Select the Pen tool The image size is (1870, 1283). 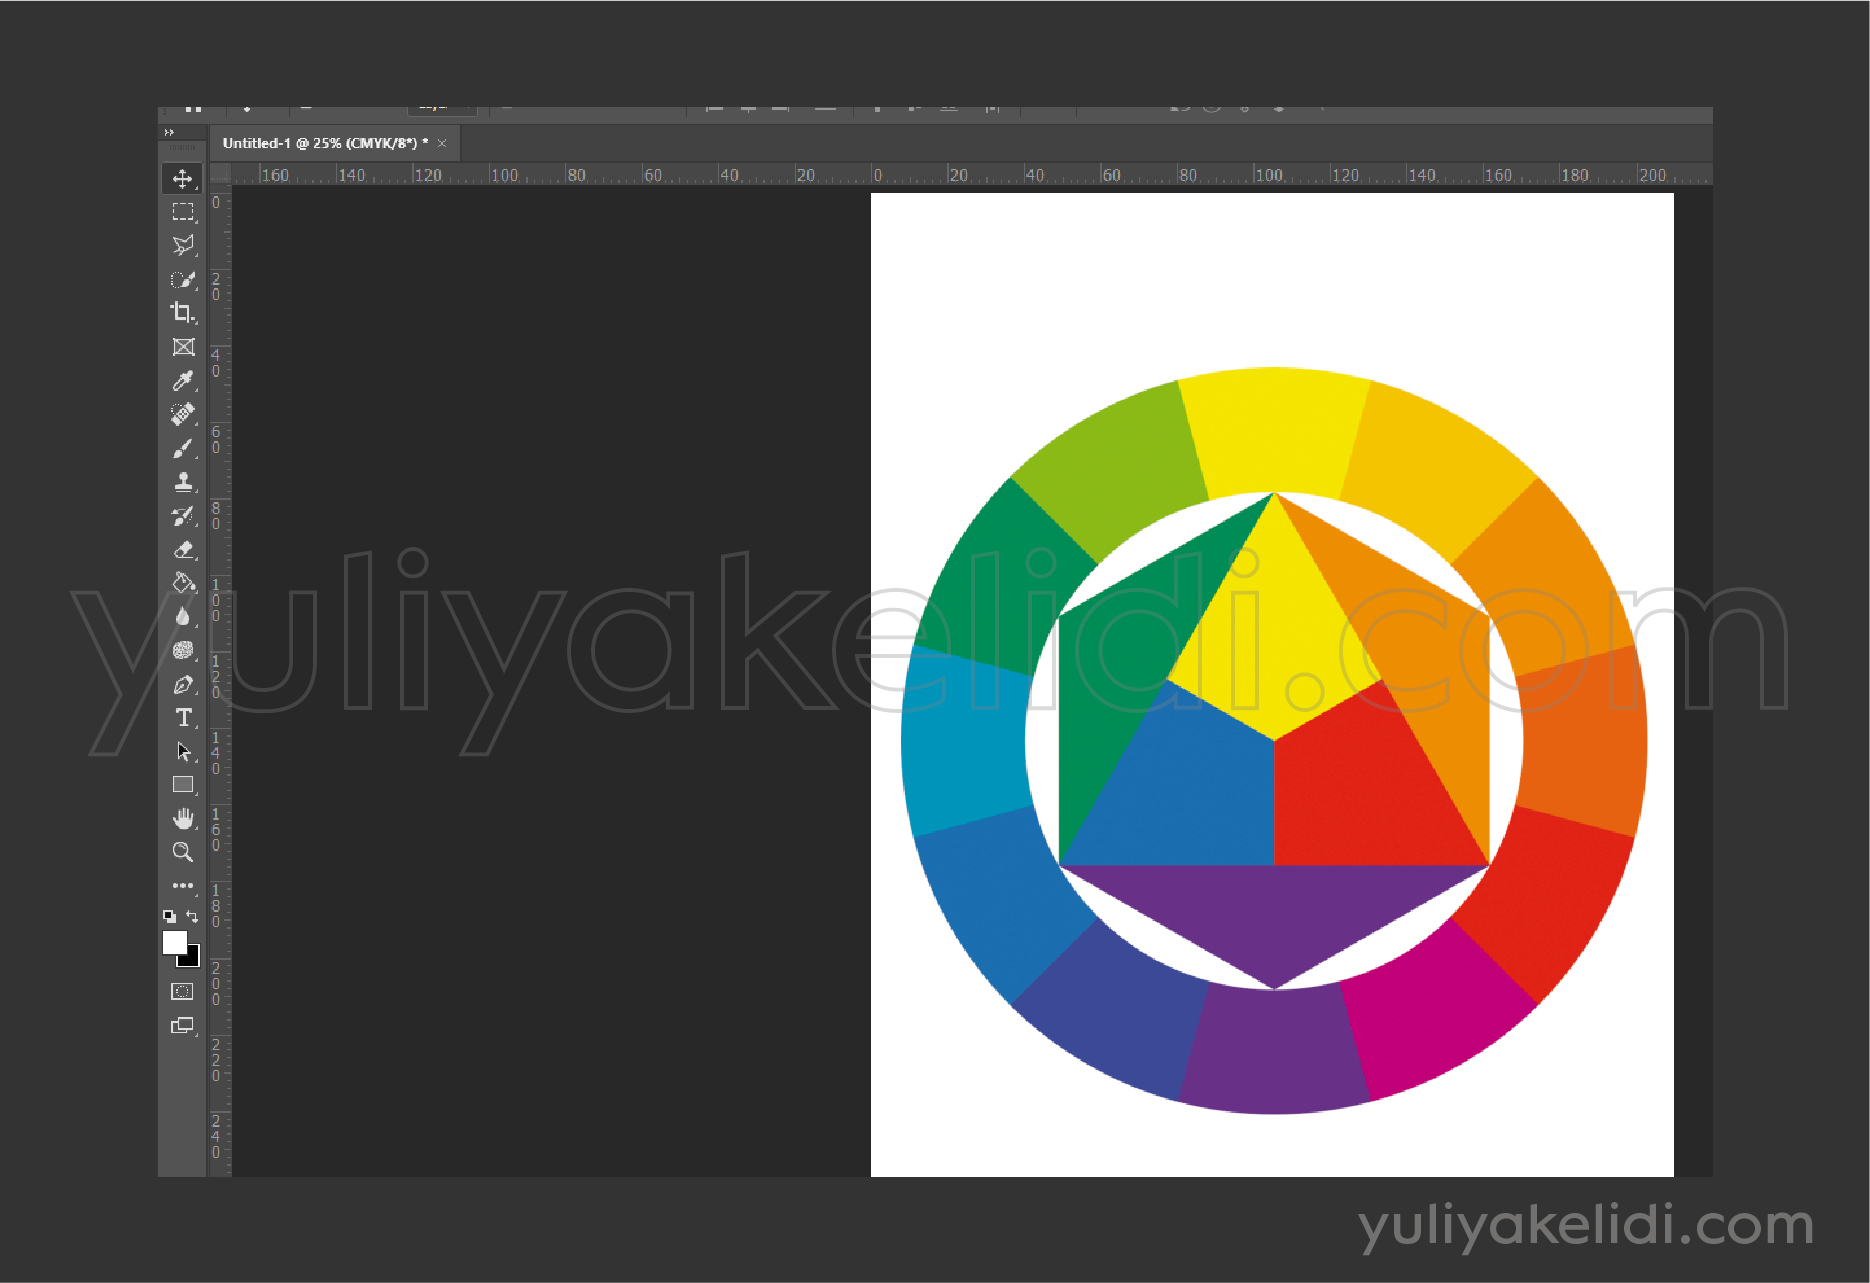182,684
